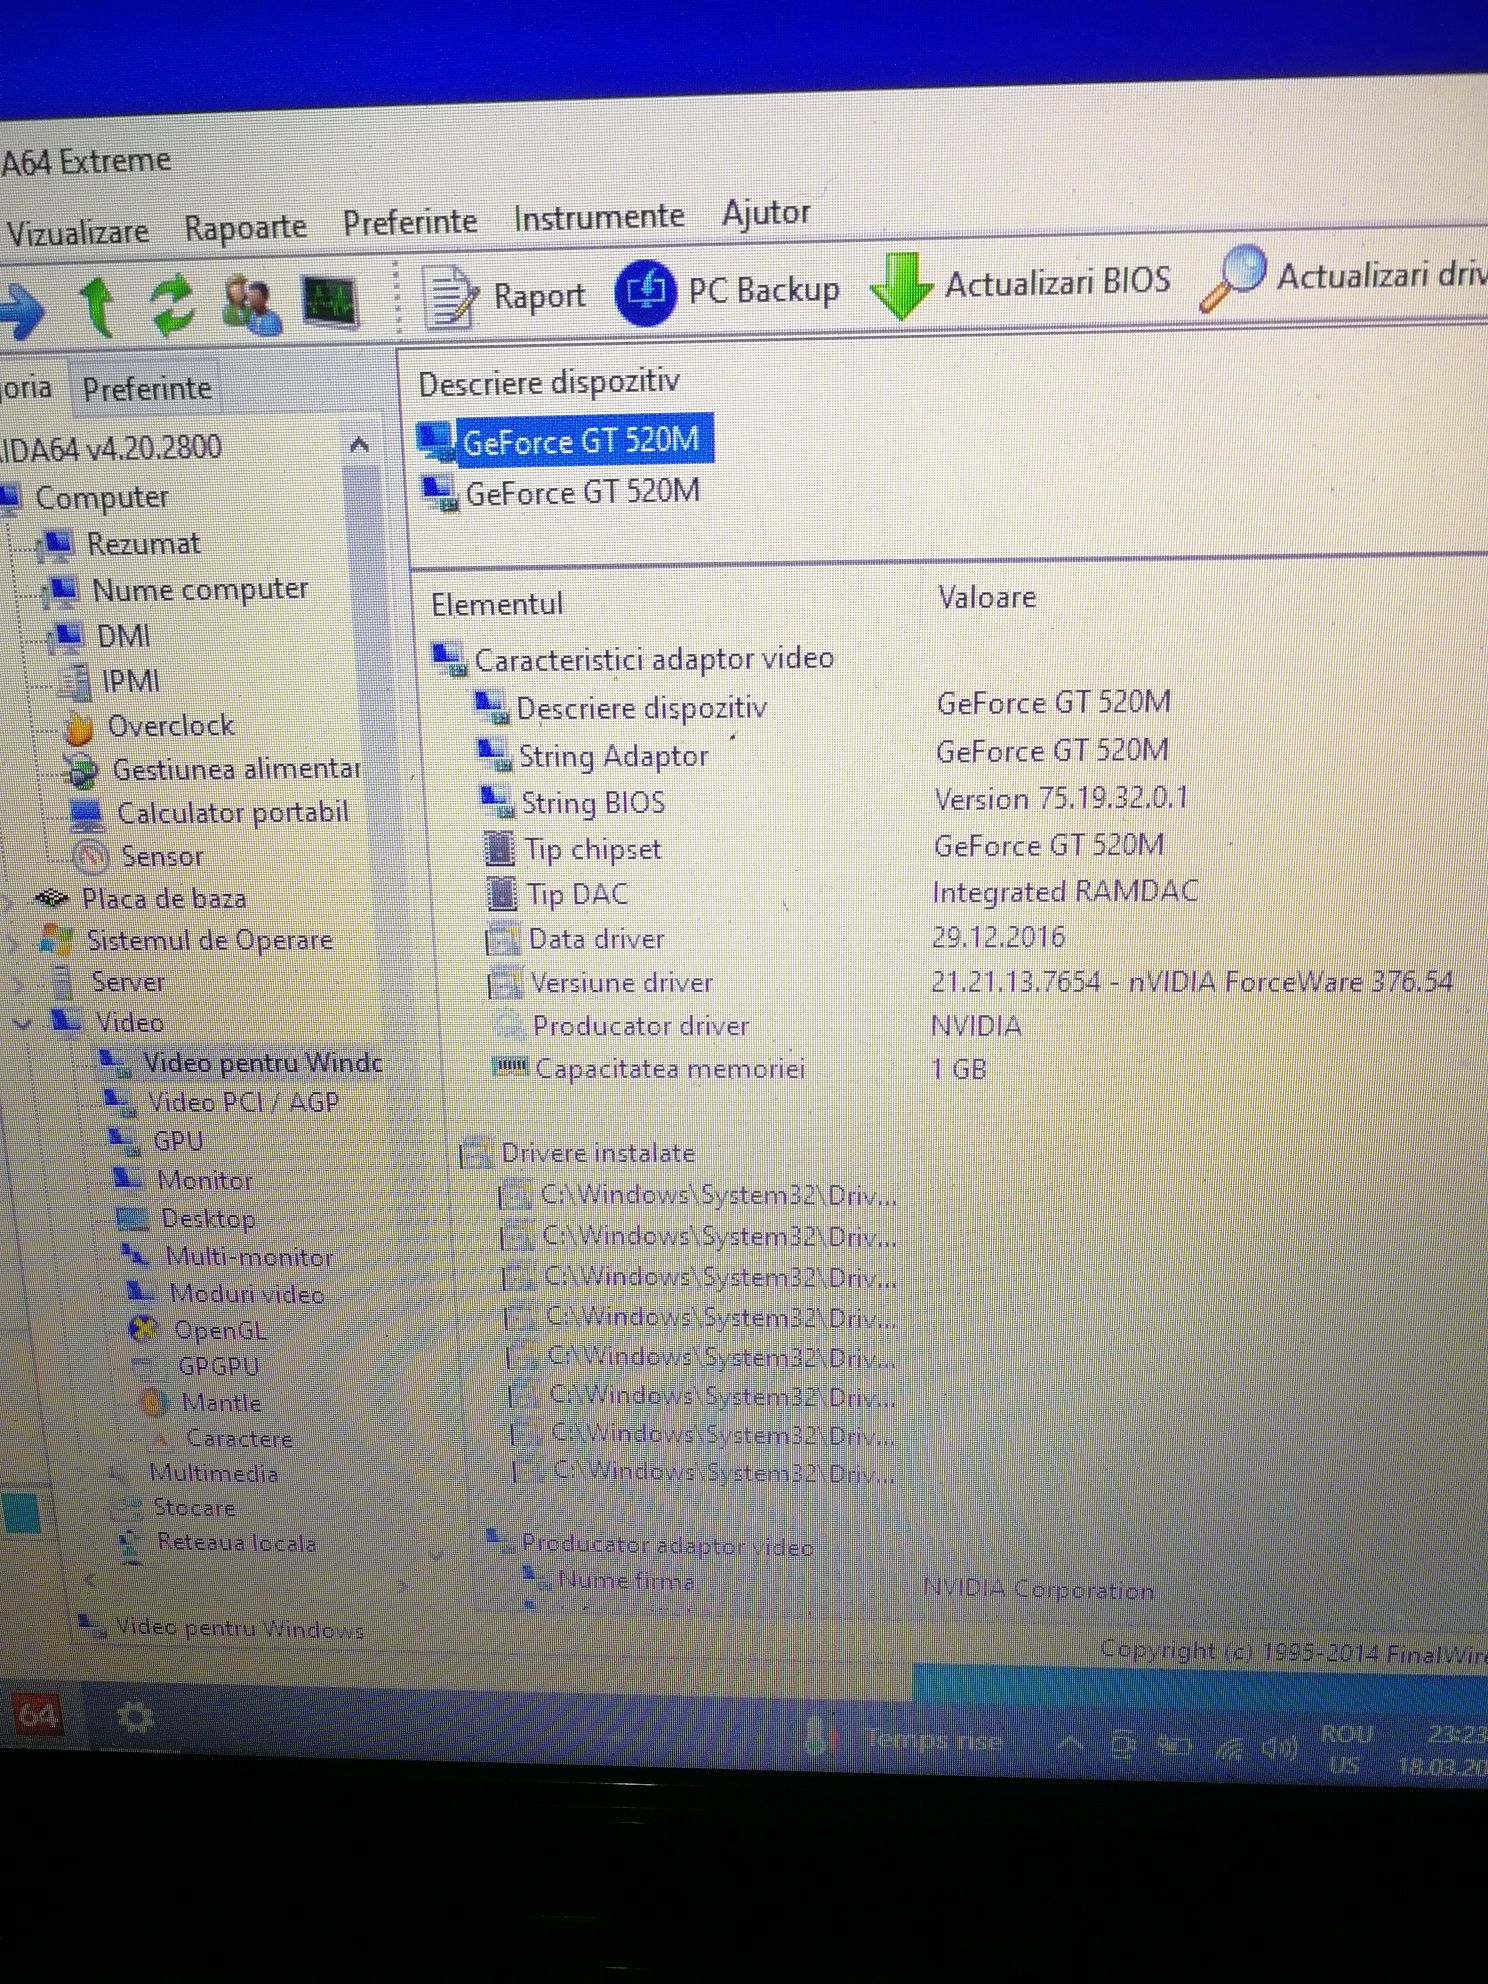Image resolution: width=1488 pixels, height=1984 pixels.
Task: Open the users management toolbar icon
Action: pos(251,303)
